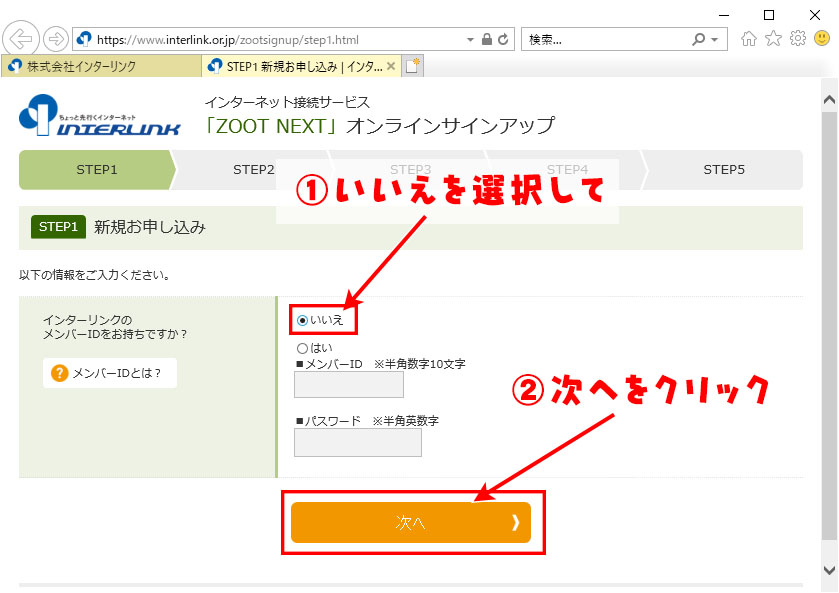Click the STEP5 progress step
This screenshot has height=593, width=839.
pos(723,170)
